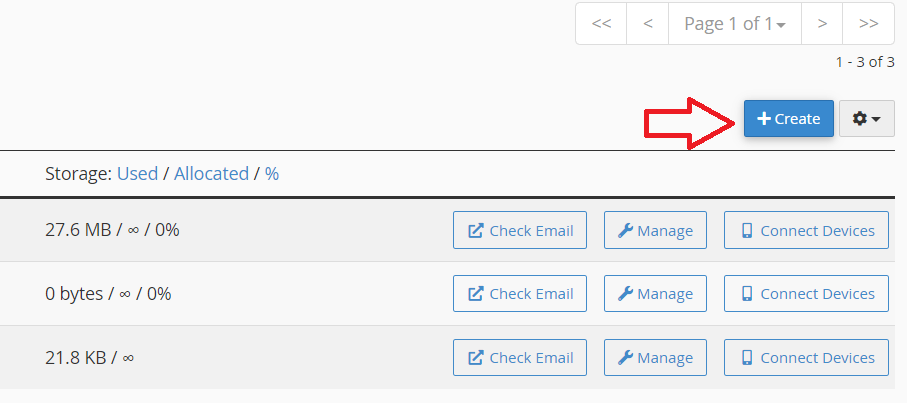Sort by Allocated storage
The width and height of the screenshot is (907, 403).
(211, 173)
